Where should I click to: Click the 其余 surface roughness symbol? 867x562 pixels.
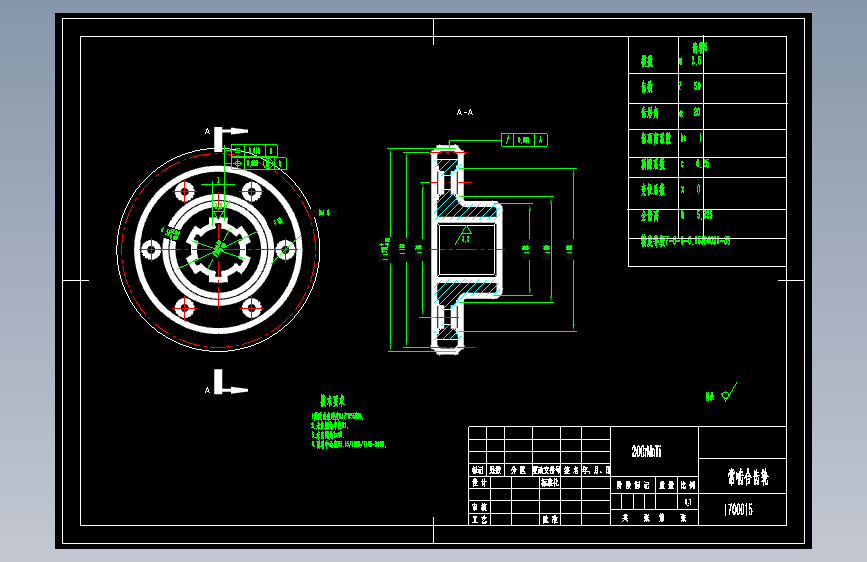(x=721, y=393)
